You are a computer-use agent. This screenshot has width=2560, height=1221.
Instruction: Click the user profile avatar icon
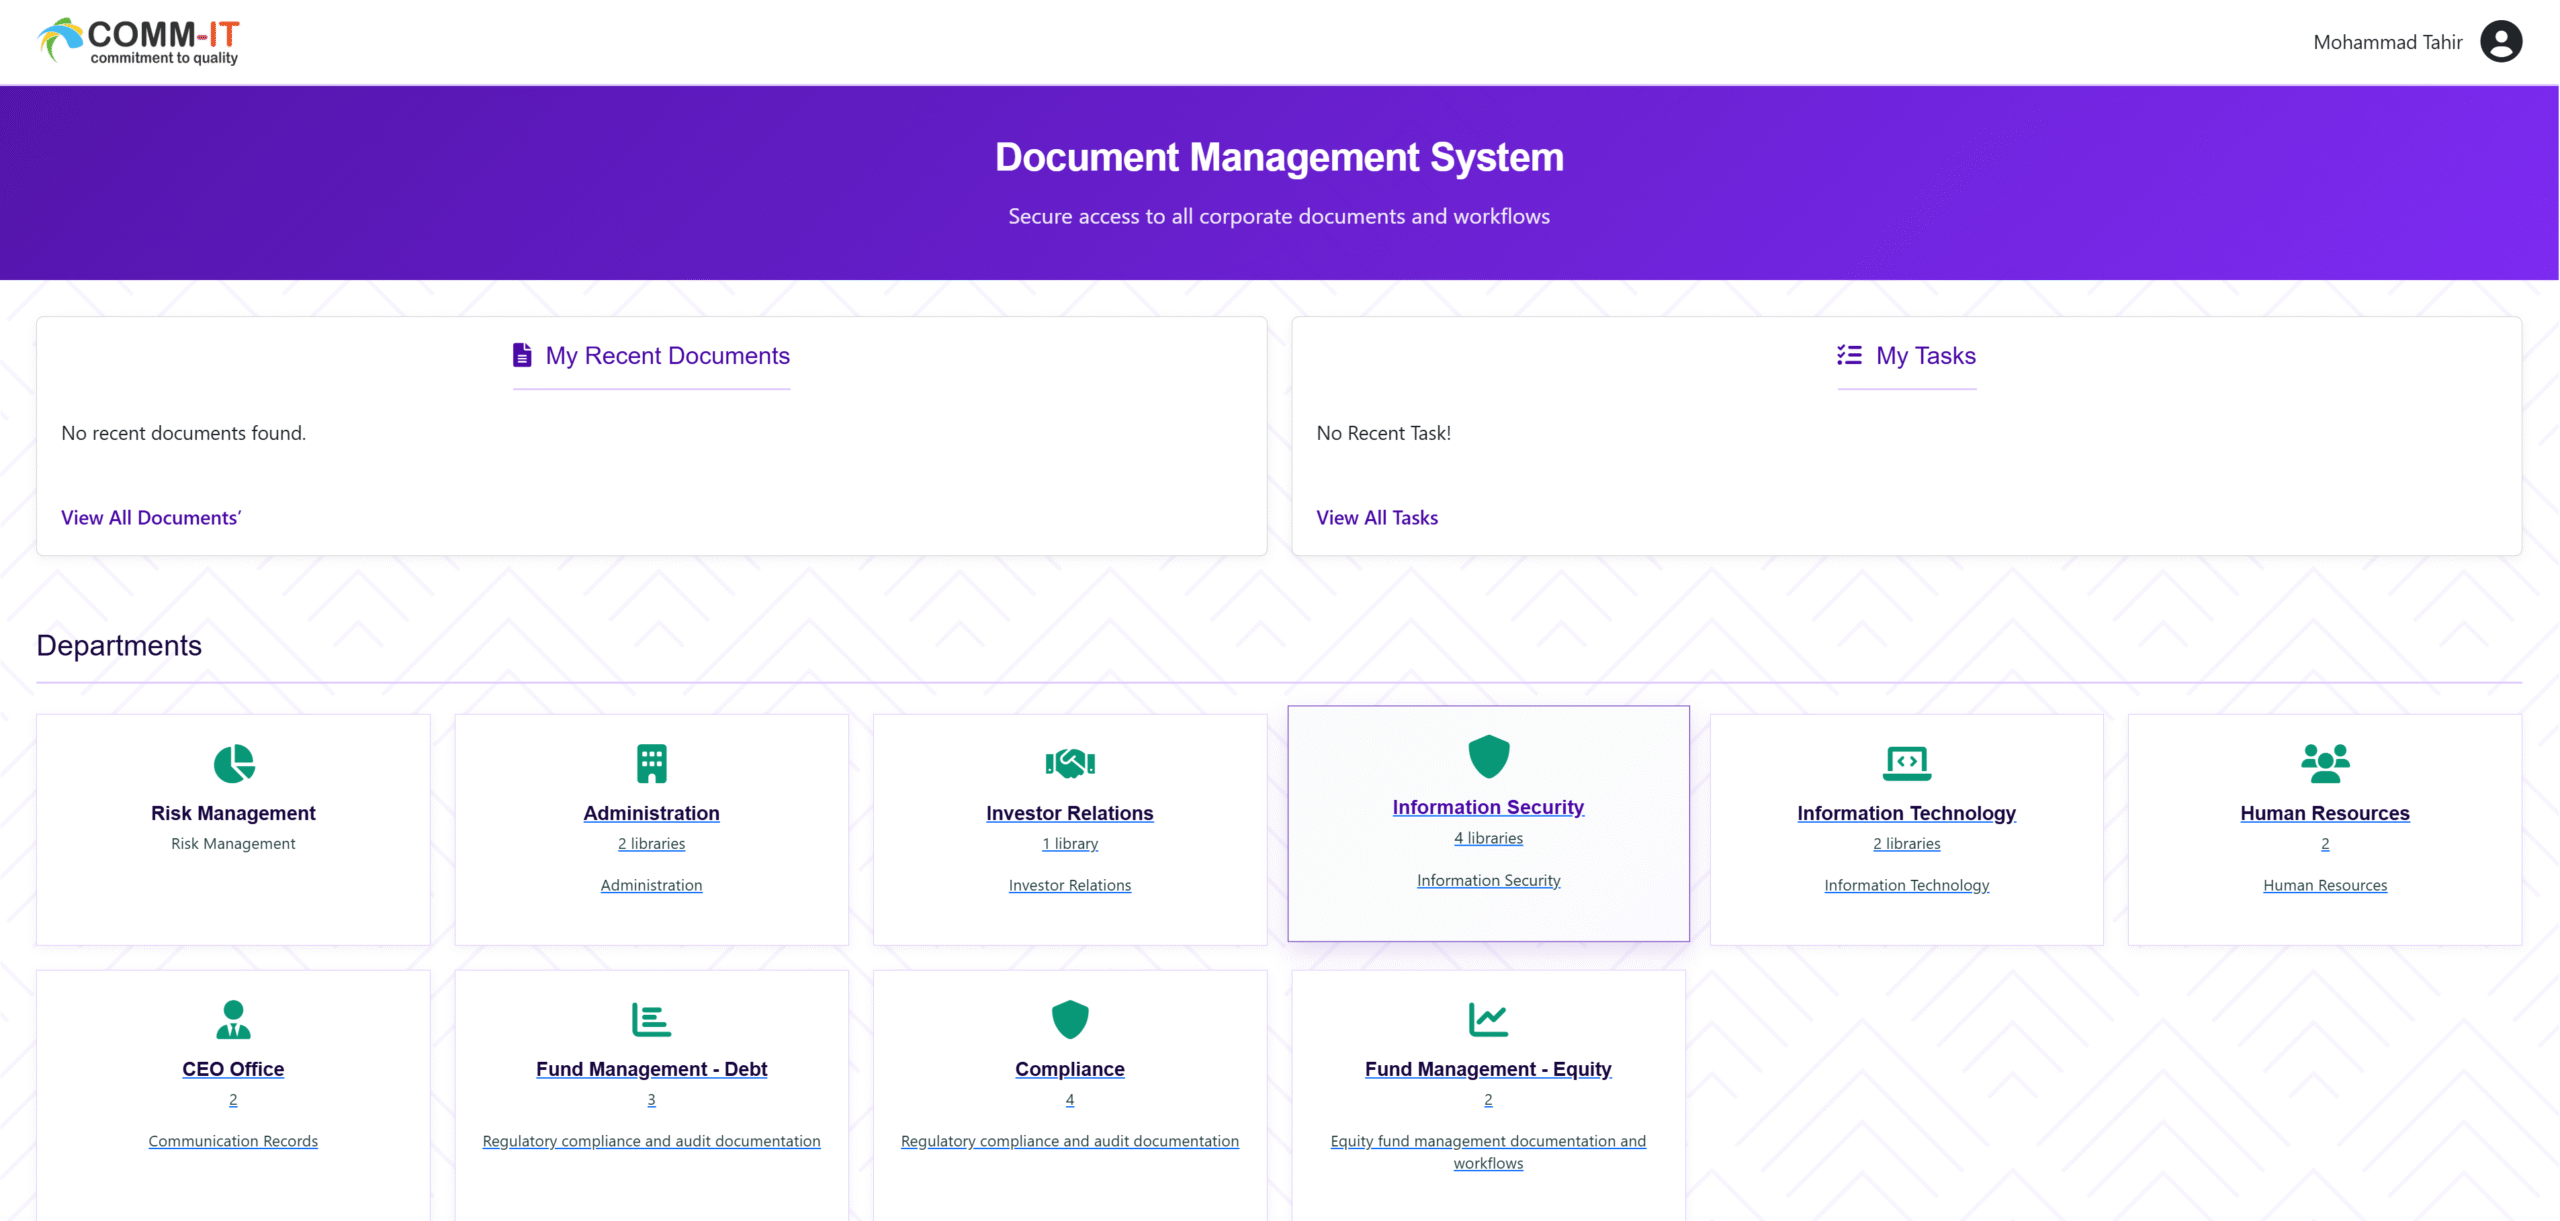pyautogui.click(x=2500, y=42)
